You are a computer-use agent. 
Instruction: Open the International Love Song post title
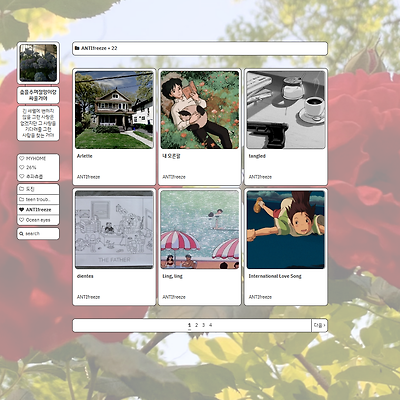point(275,276)
